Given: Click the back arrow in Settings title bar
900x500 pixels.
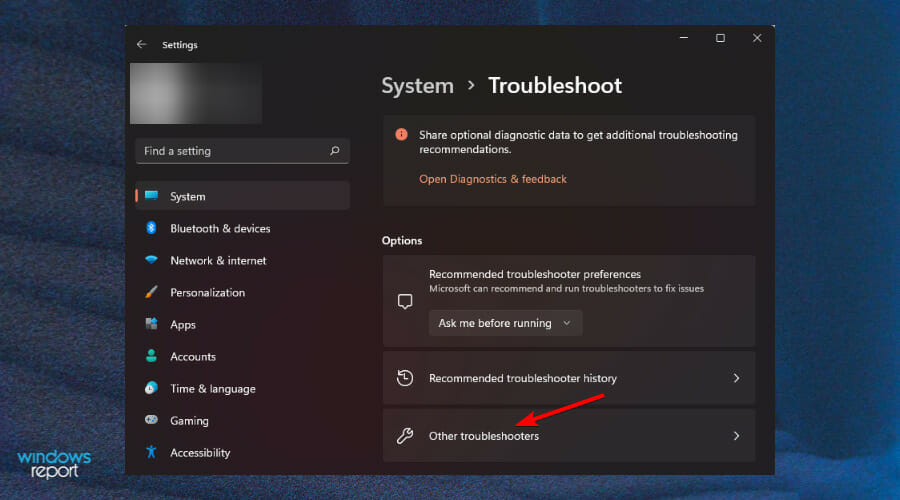Looking at the screenshot, I should pyautogui.click(x=141, y=44).
